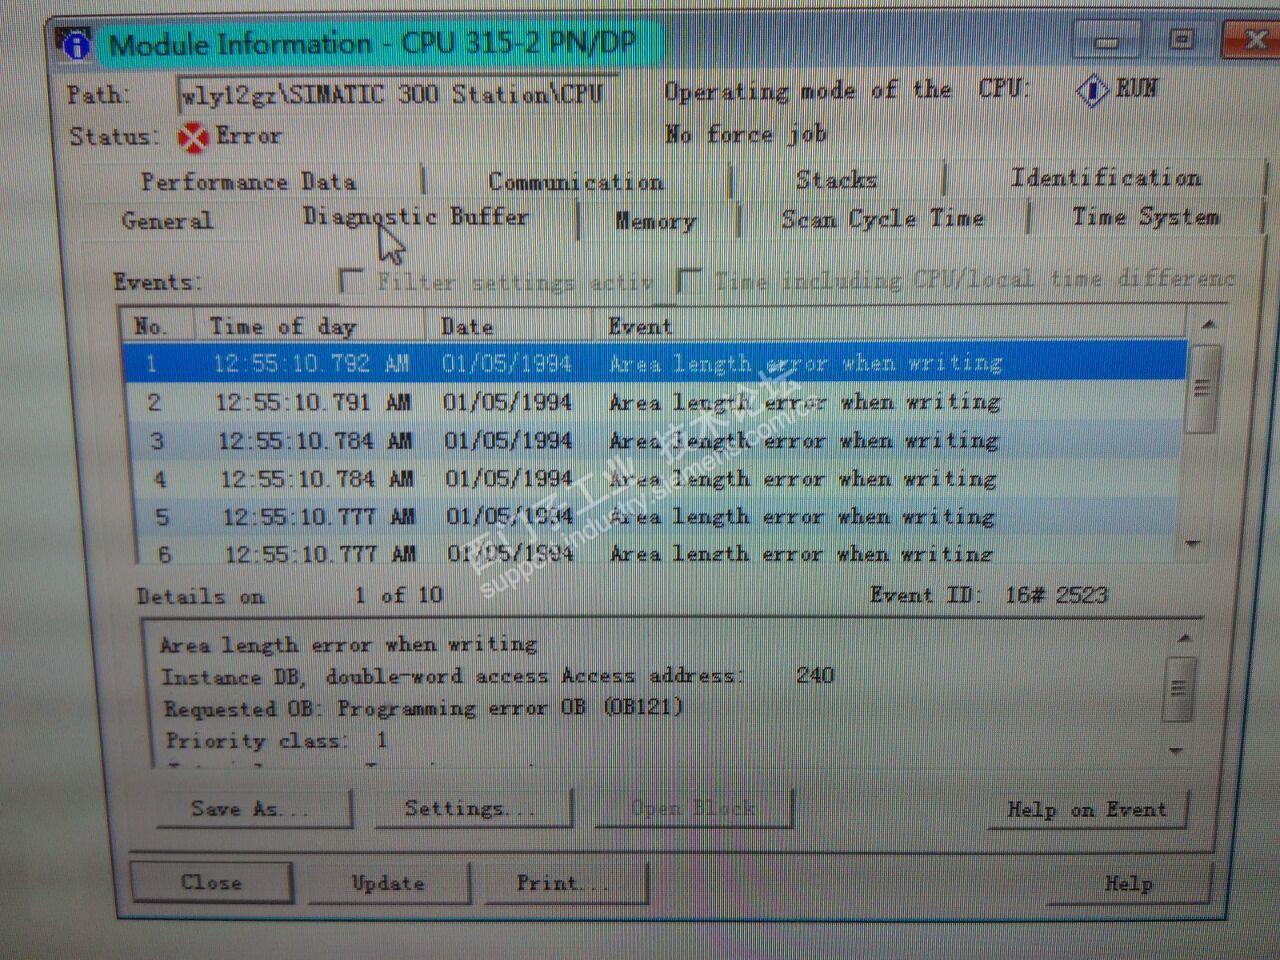Toggle Time including CPU/local time difference checkbox
The height and width of the screenshot is (960, 1280).
[688, 281]
